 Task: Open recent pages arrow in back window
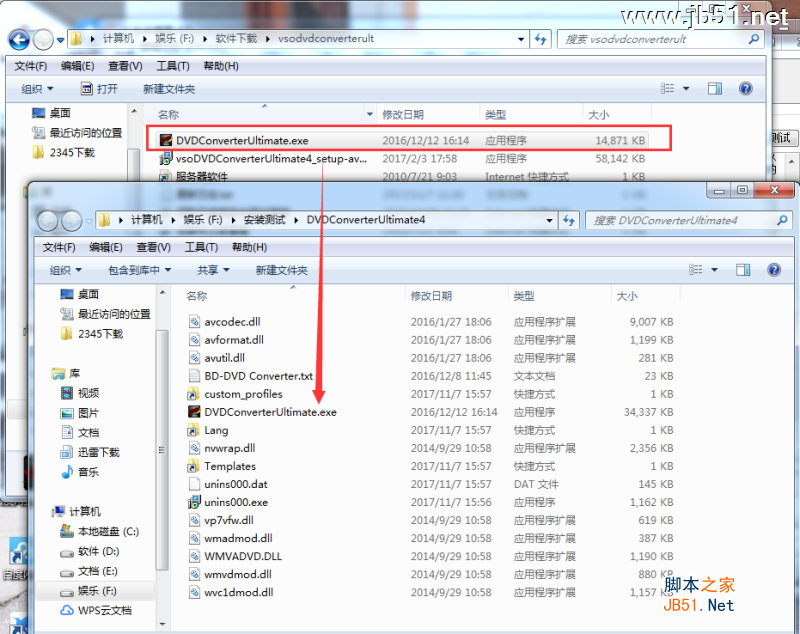pyautogui.click(x=60, y=39)
